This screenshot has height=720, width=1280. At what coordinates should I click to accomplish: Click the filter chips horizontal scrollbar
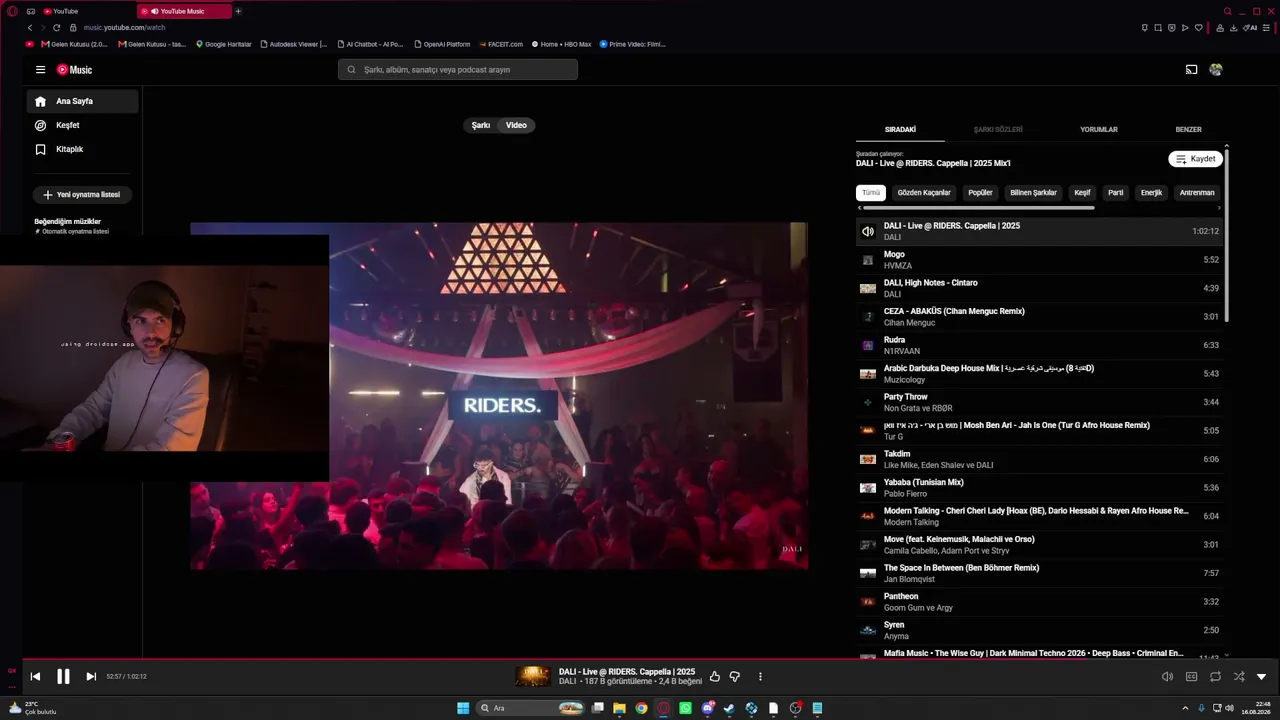(978, 208)
